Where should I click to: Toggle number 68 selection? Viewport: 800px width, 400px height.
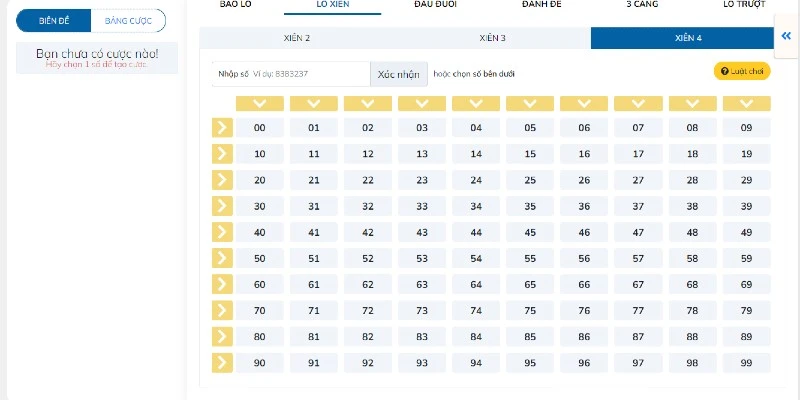click(x=692, y=284)
